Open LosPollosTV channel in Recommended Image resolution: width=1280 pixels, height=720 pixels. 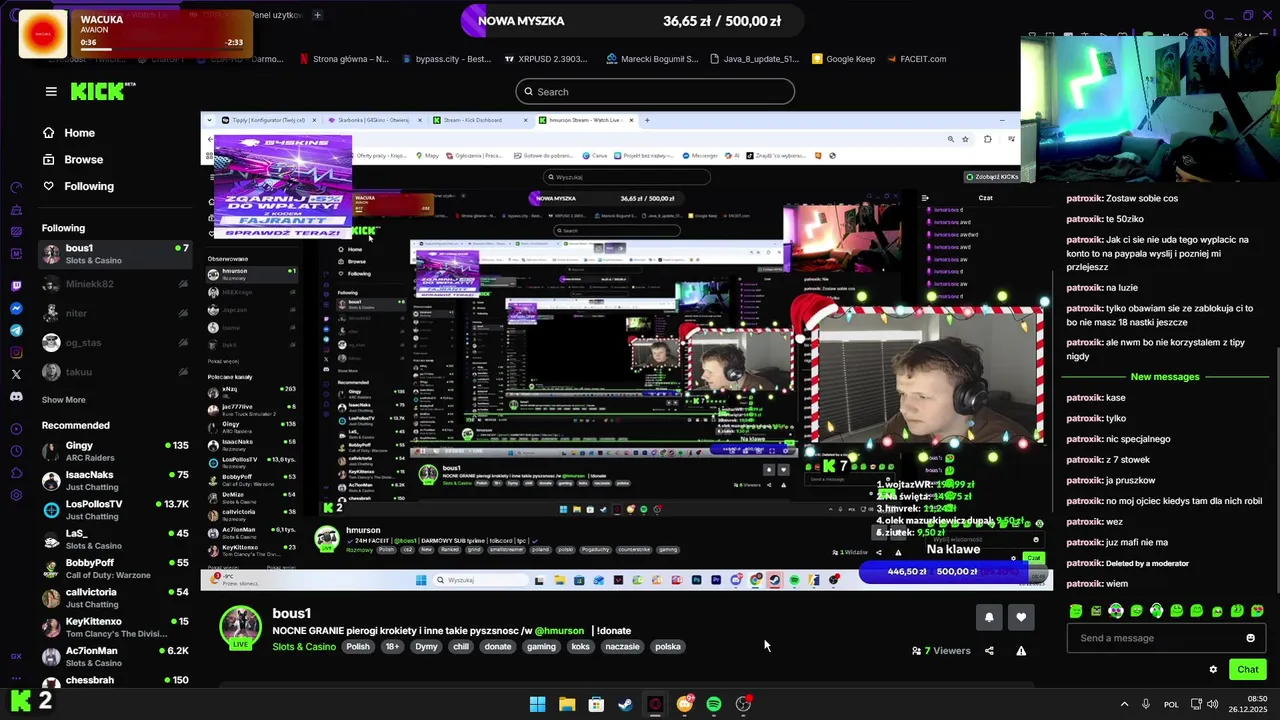click(x=115, y=510)
